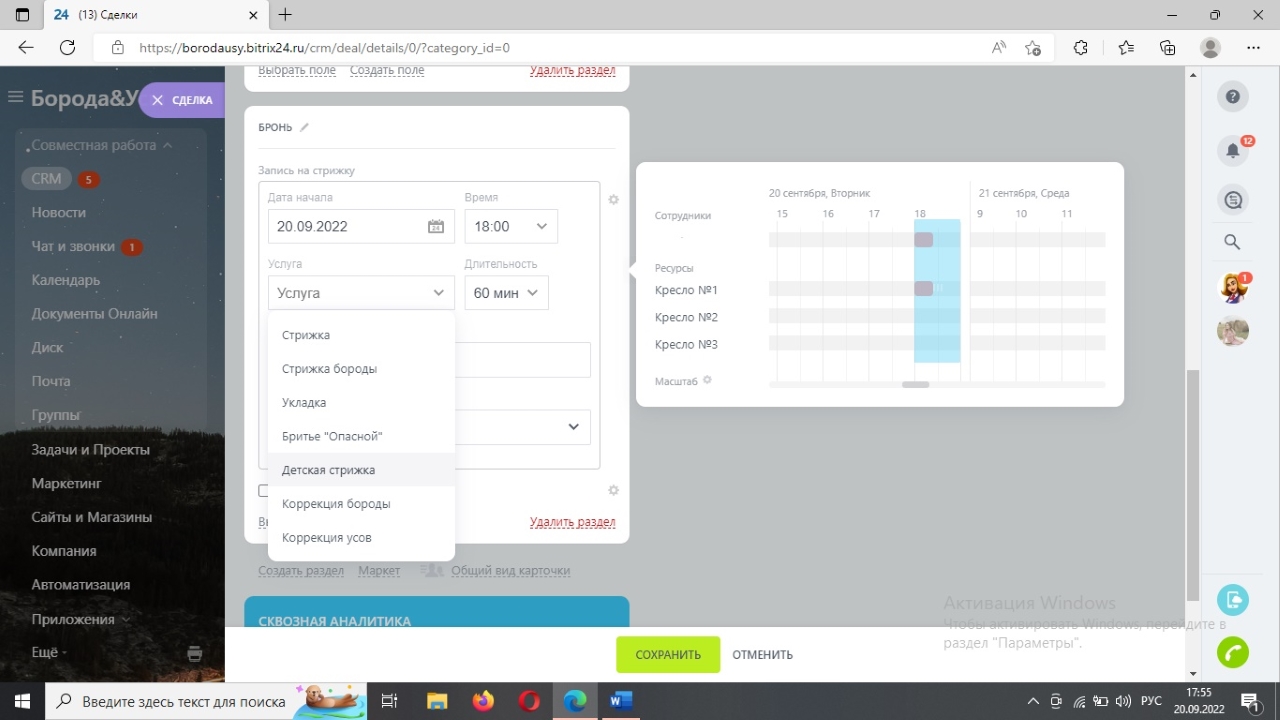Click the ОТМЕНИТЬ button

pyautogui.click(x=763, y=655)
